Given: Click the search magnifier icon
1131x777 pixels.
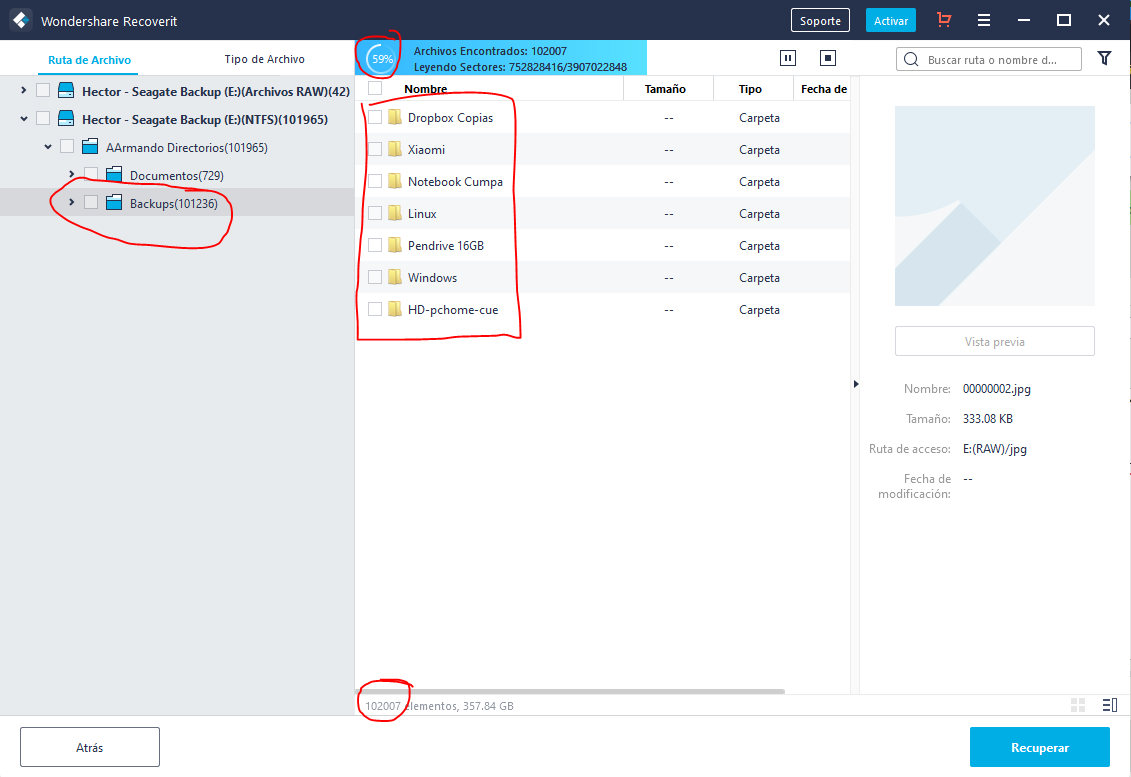Looking at the screenshot, I should click(x=911, y=60).
